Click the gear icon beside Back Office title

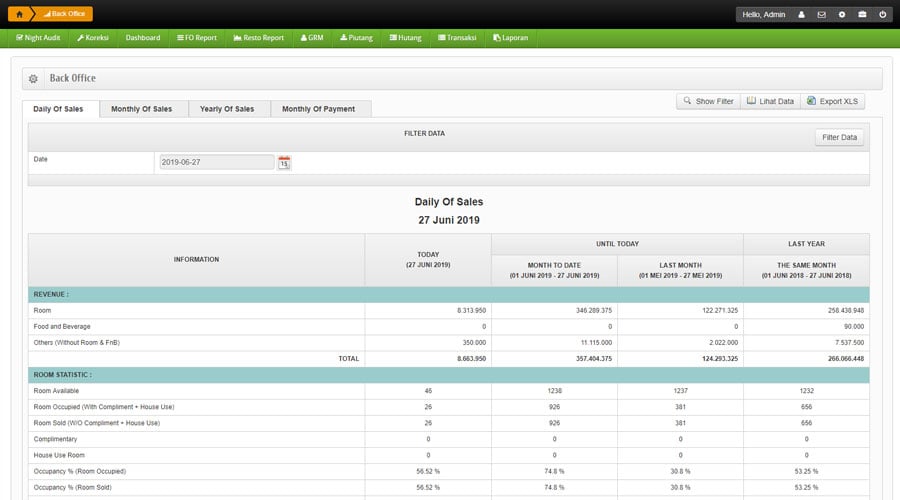33,78
